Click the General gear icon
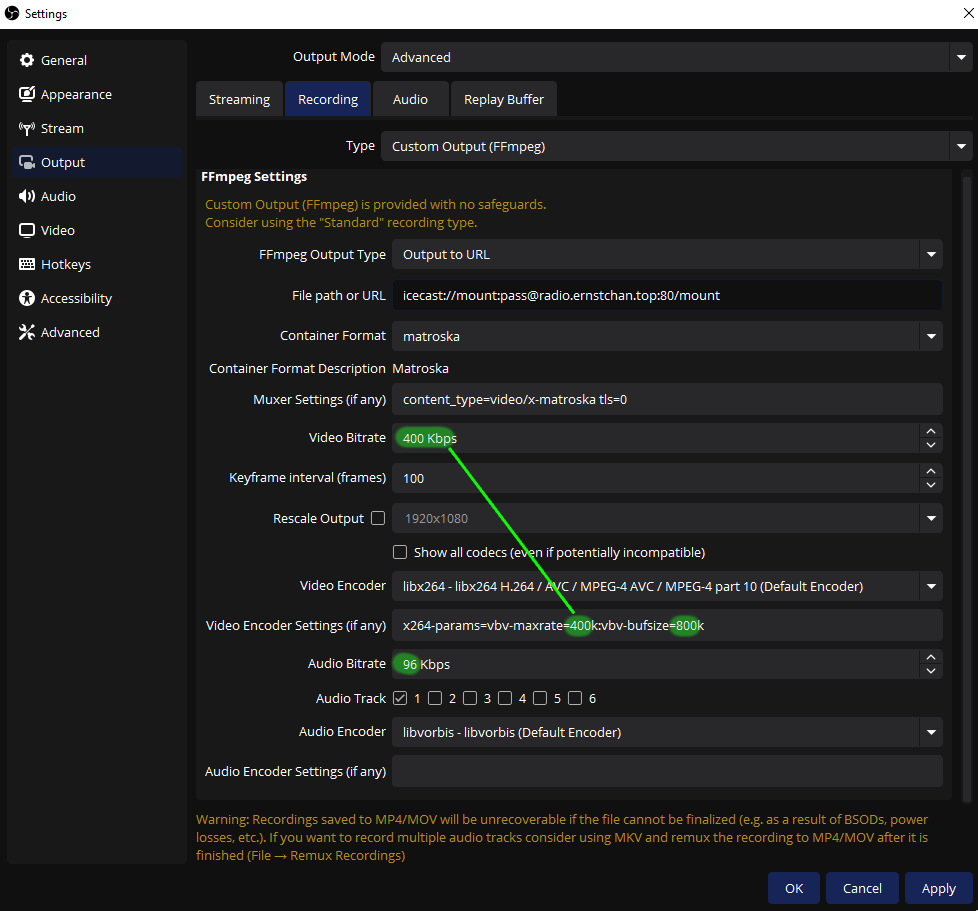Screen dimensions: 978x911 click(27, 60)
